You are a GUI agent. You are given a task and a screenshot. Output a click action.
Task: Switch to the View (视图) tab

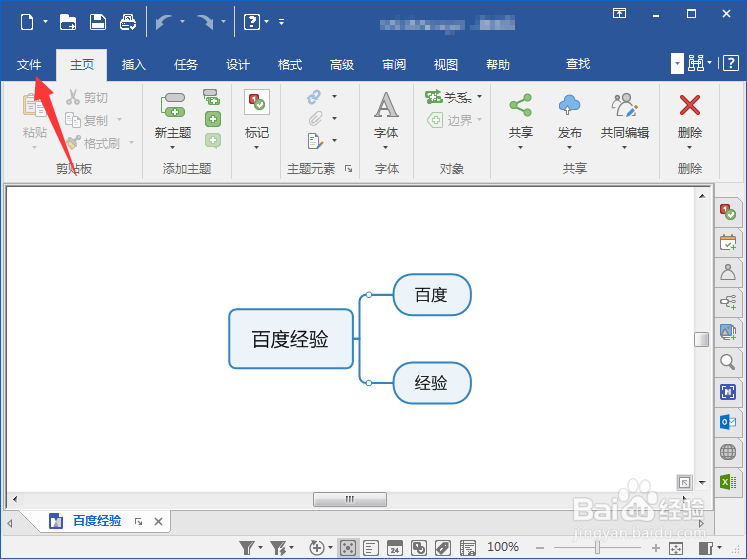pyautogui.click(x=445, y=64)
